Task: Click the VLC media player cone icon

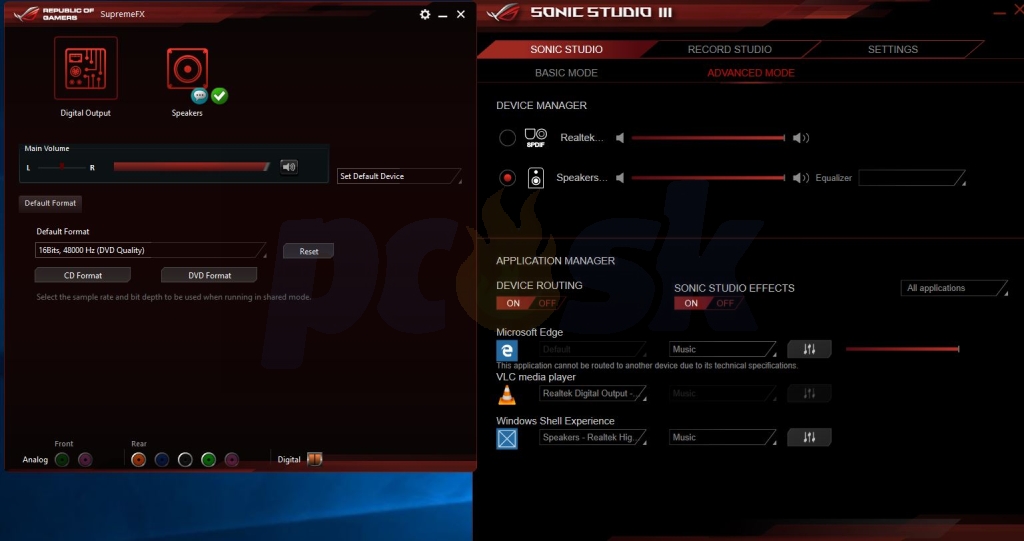Action: pyautogui.click(x=507, y=395)
